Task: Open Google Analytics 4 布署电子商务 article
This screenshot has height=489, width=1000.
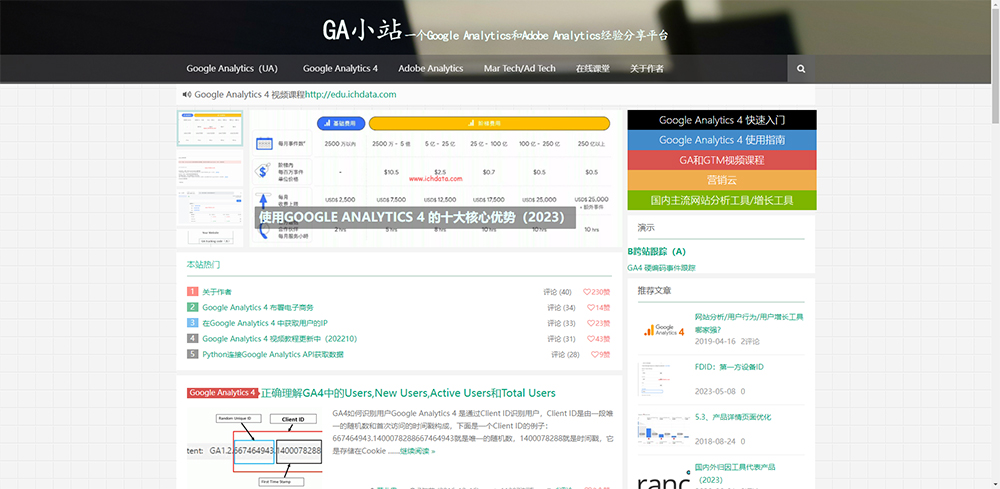Action: 258,307
